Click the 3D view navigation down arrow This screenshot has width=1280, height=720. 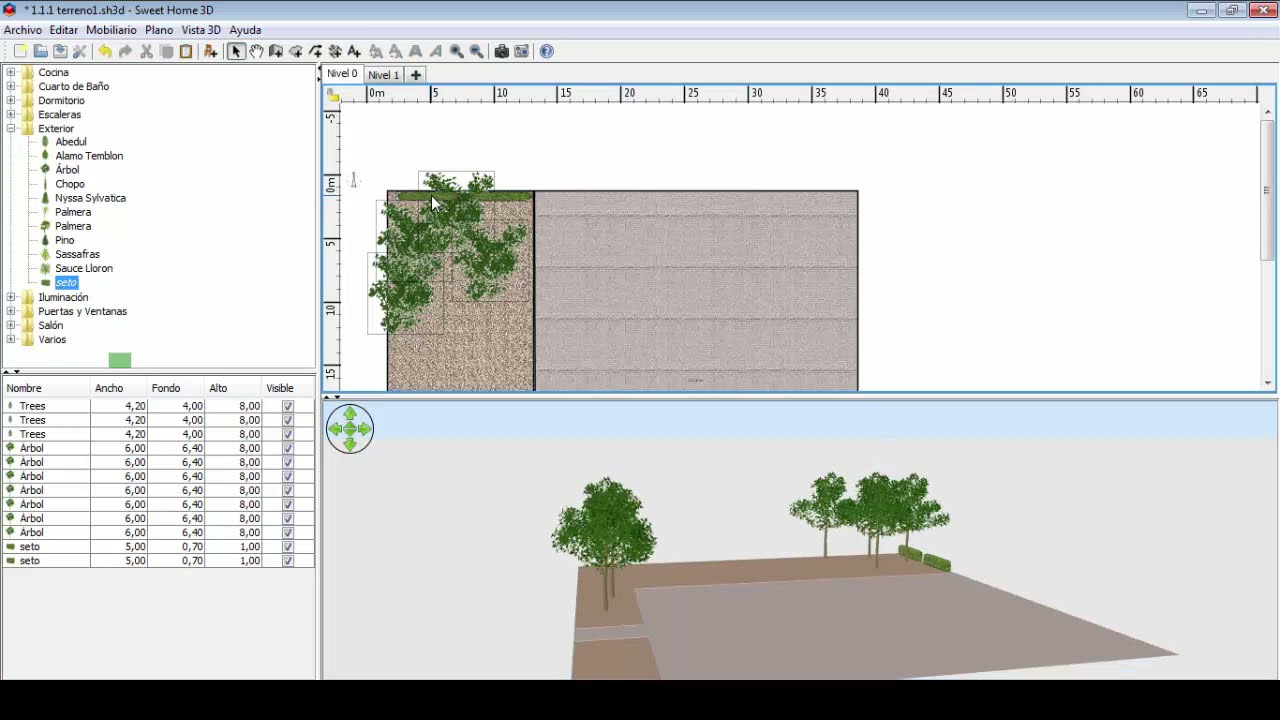click(x=350, y=444)
